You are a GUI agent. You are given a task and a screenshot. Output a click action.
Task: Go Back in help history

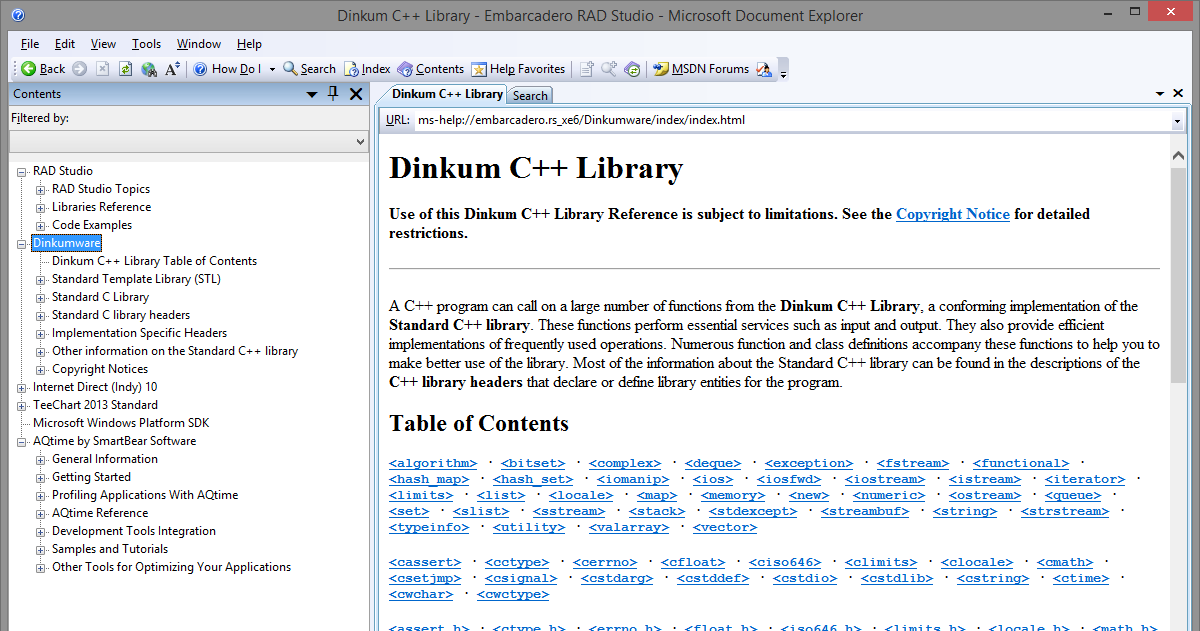(43, 69)
